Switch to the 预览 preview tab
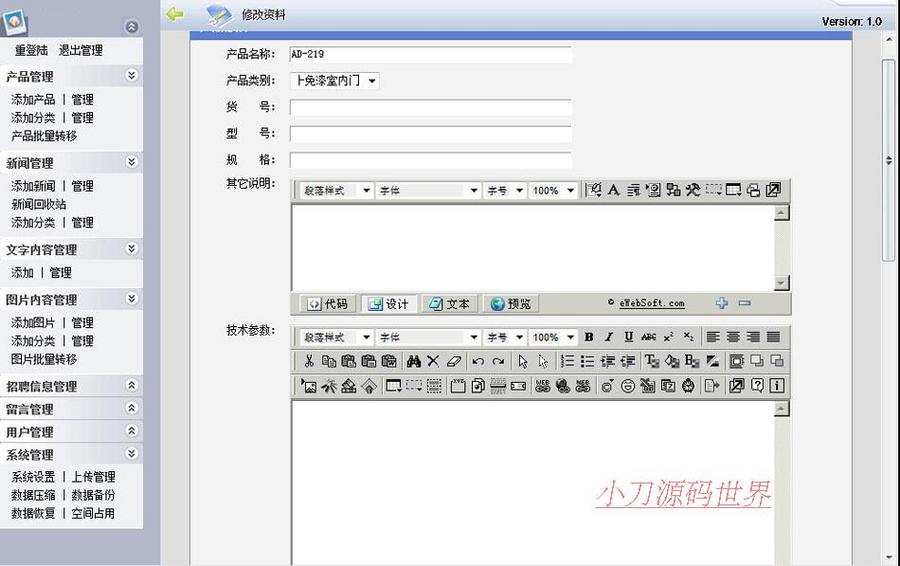Image resolution: width=900 pixels, height=566 pixels. coord(511,304)
